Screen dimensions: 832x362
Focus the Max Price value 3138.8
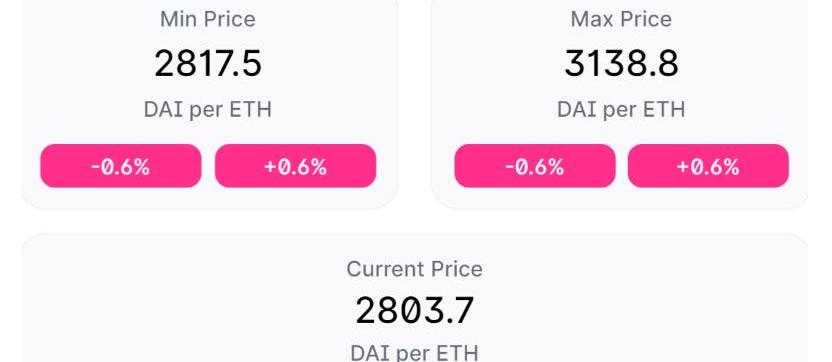(621, 63)
